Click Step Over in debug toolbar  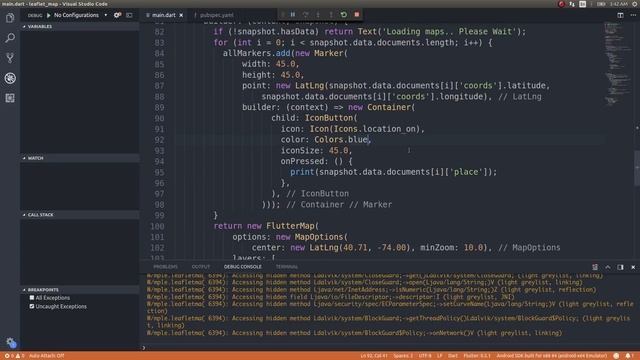click(305, 15)
